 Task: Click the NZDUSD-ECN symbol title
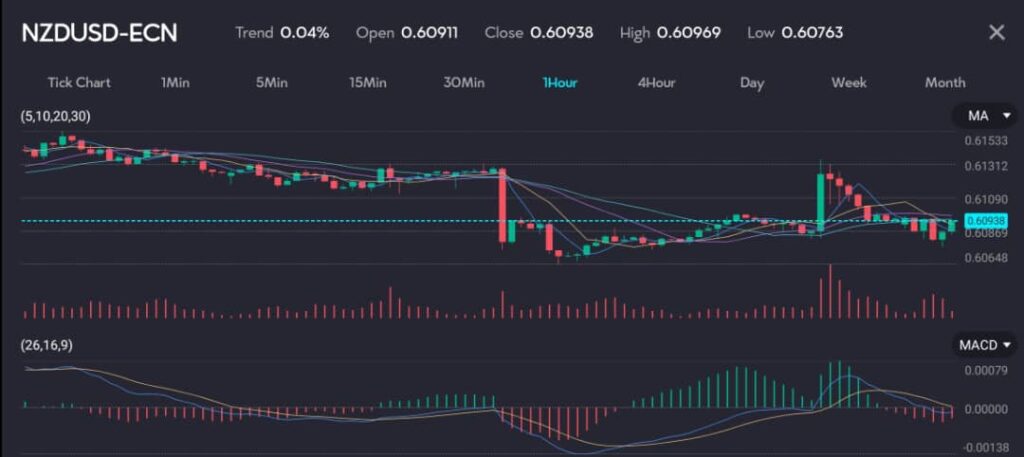coord(100,32)
